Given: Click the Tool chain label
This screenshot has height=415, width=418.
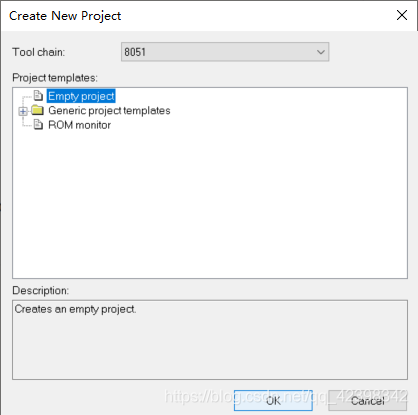Looking at the screenshot, I should [x=39, y=52].
